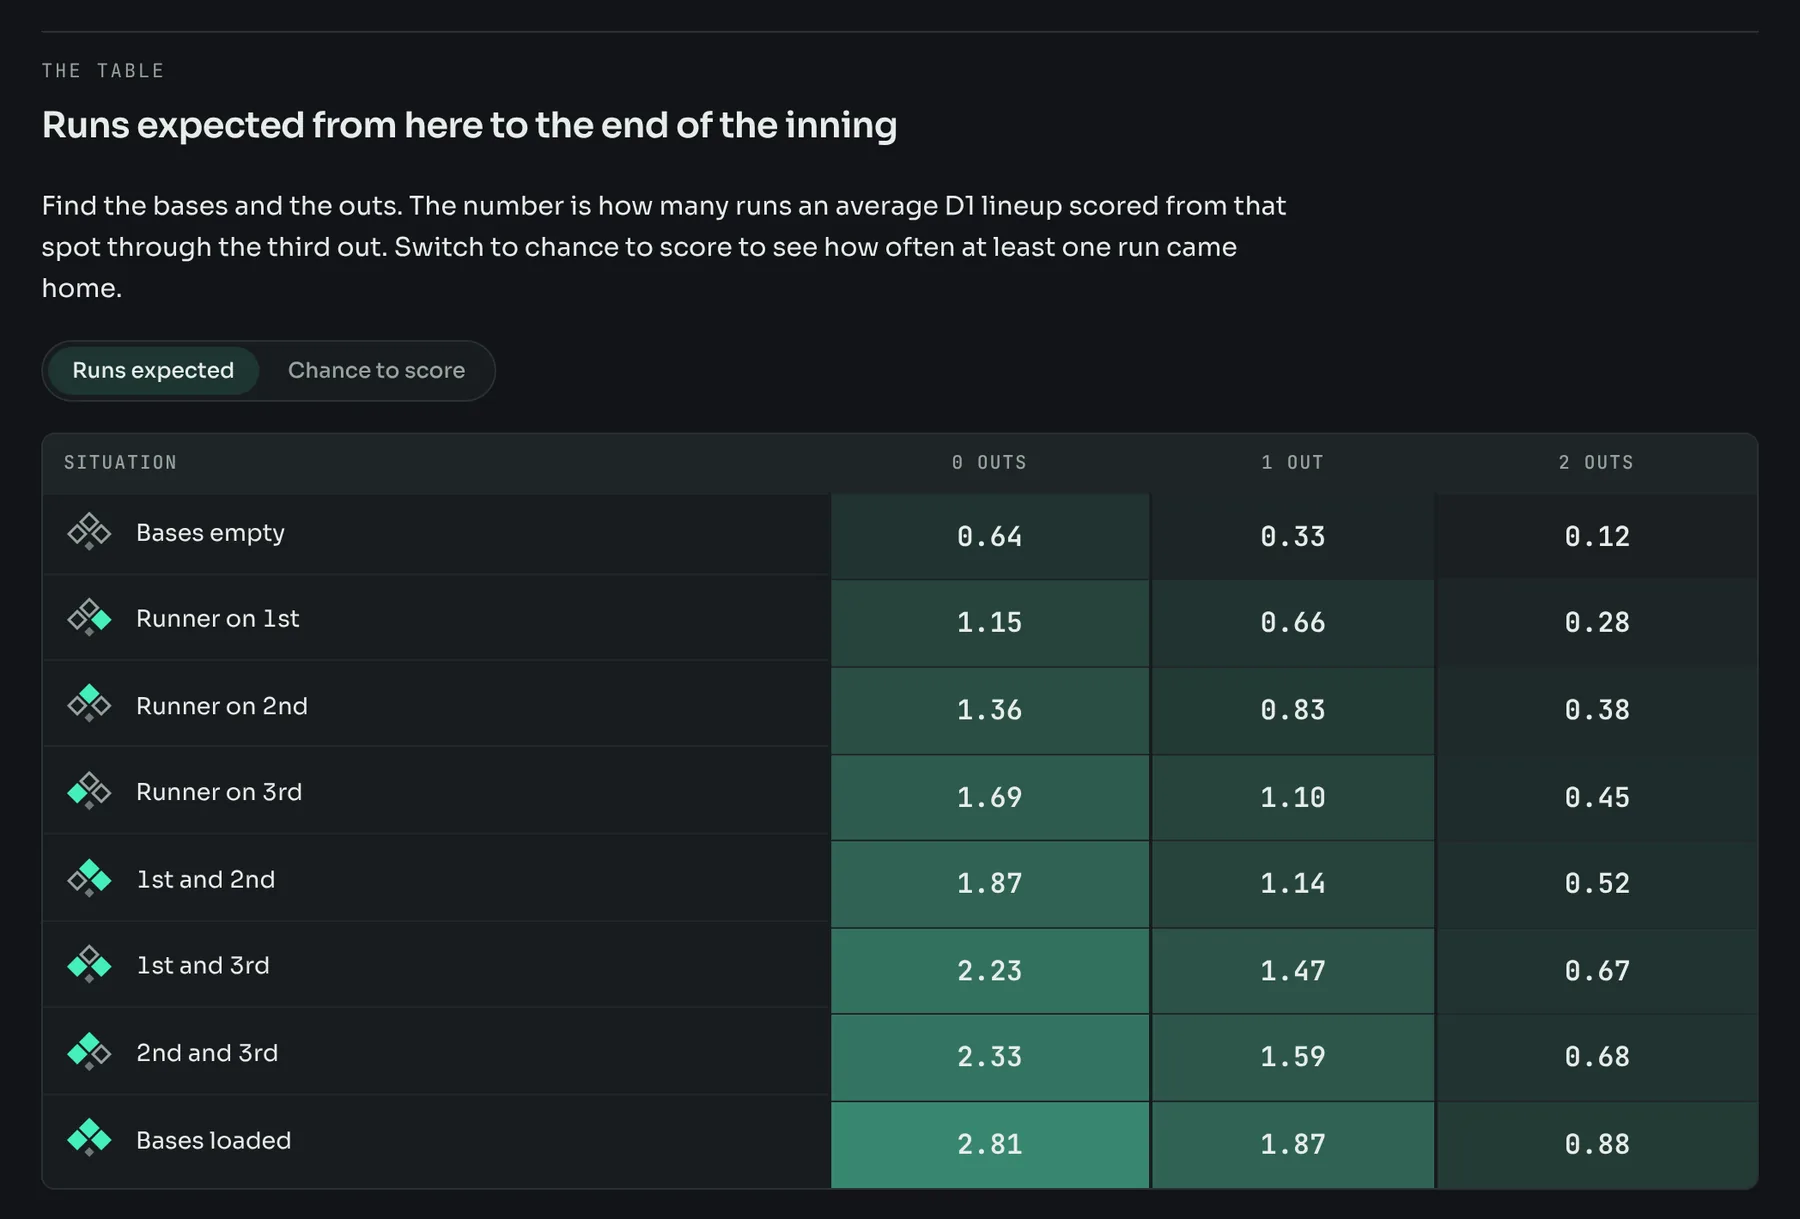Click the 2nd and 3rd diamond icon

coord(89,1052)
